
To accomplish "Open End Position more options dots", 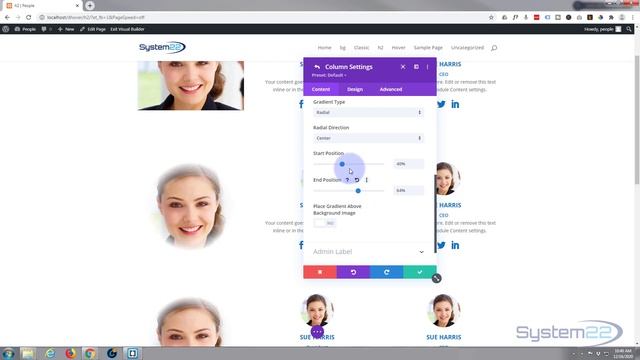I will click(367, 180).
